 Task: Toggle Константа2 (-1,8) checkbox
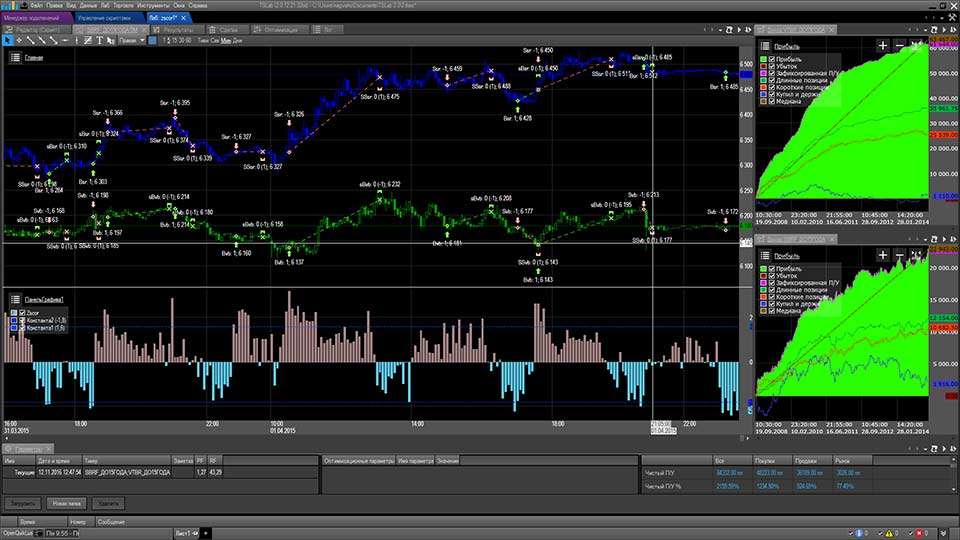[22, 320]
